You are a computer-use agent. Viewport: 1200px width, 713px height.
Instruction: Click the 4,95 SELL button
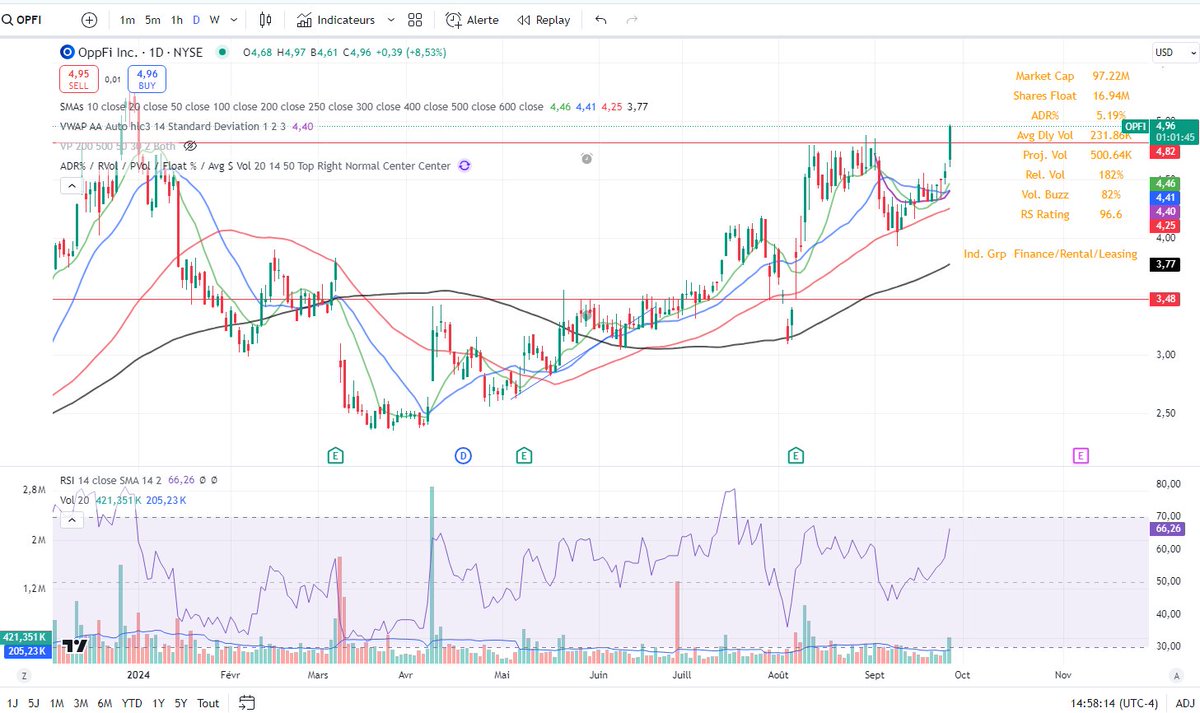78,79
